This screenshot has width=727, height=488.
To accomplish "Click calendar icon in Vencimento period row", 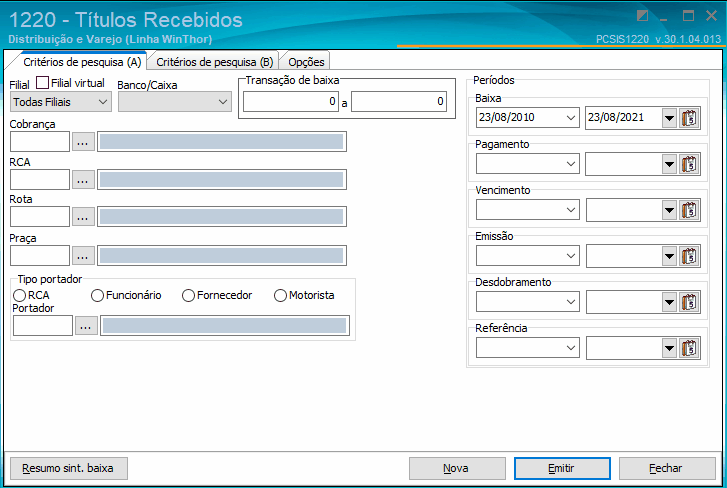I will pyautogui.click(x=689, y=210).
